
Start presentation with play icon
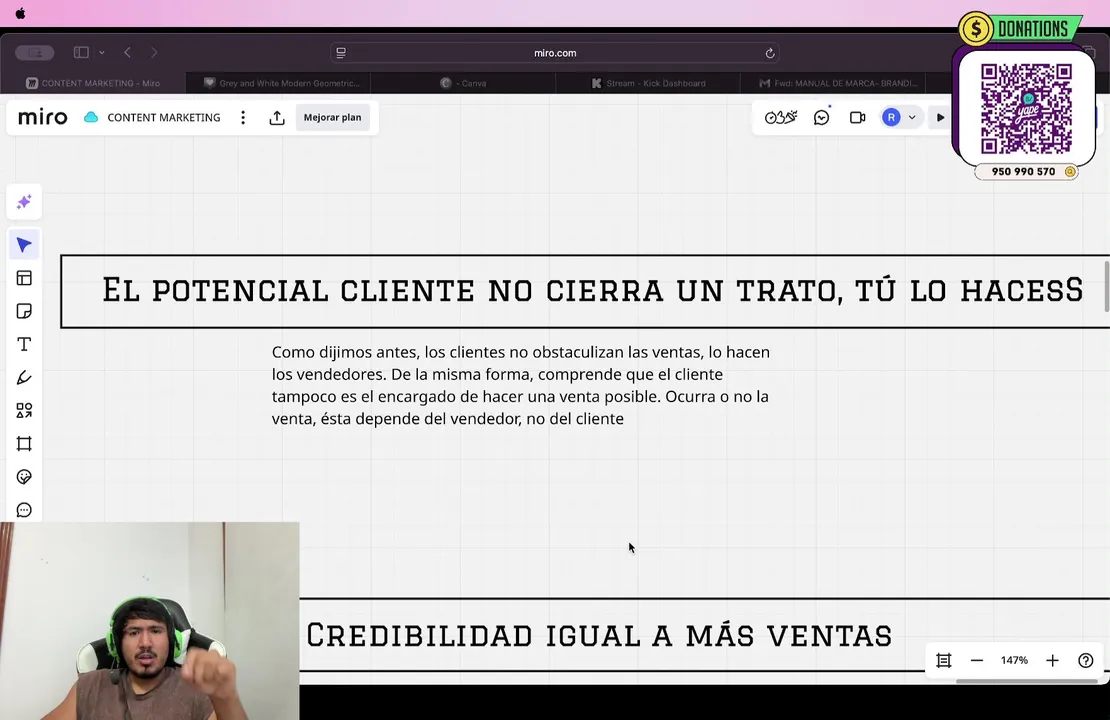(940, 118)
